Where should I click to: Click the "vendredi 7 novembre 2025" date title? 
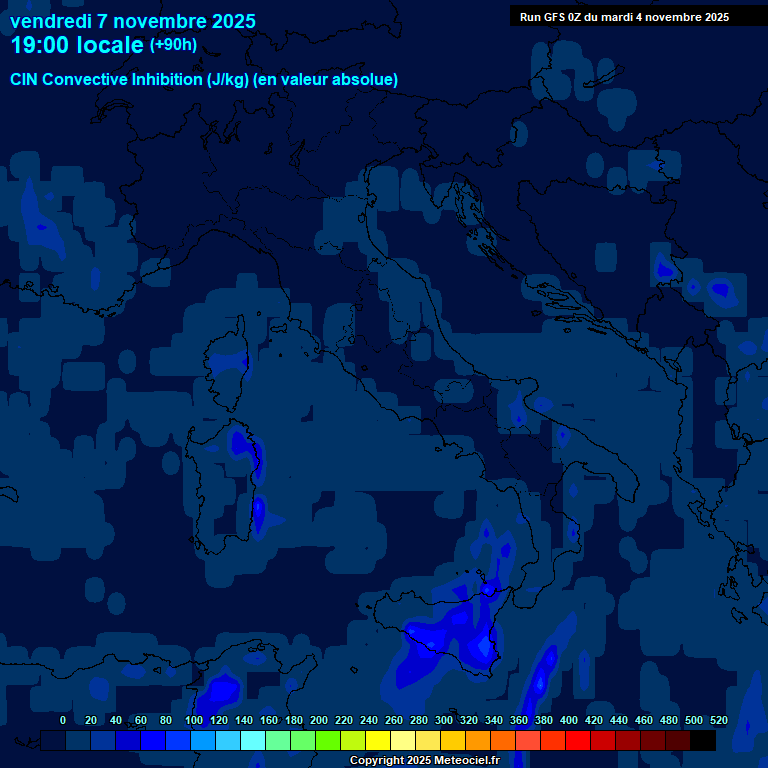pos(133,22)
